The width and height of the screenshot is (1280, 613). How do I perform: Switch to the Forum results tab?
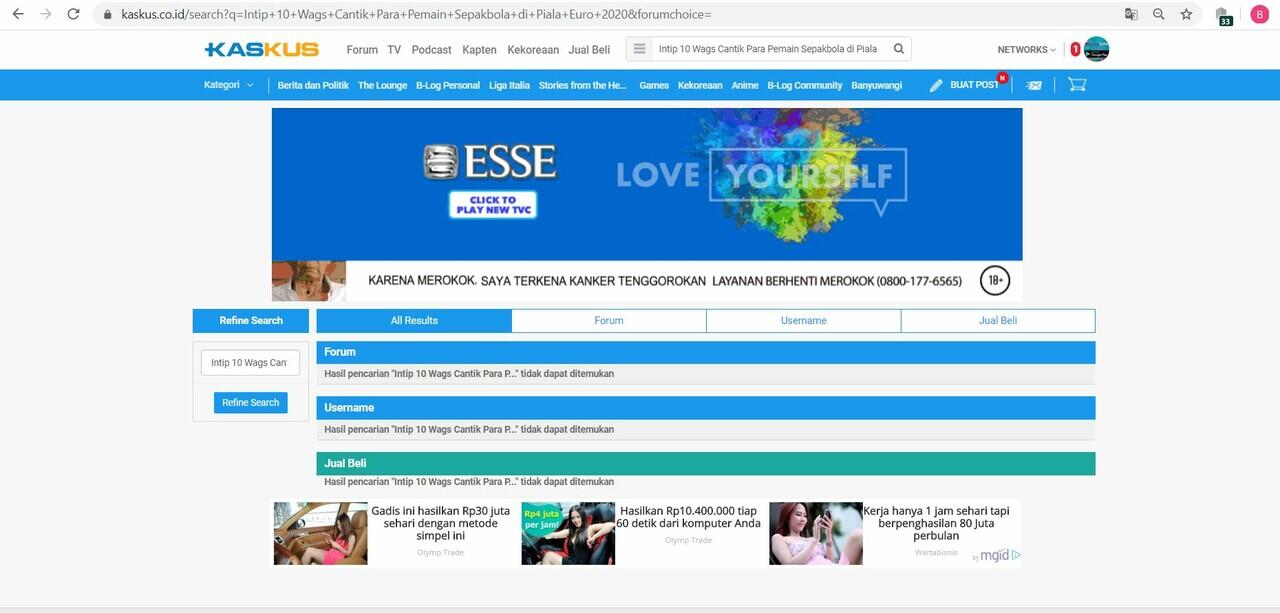(x=609, y=321)
